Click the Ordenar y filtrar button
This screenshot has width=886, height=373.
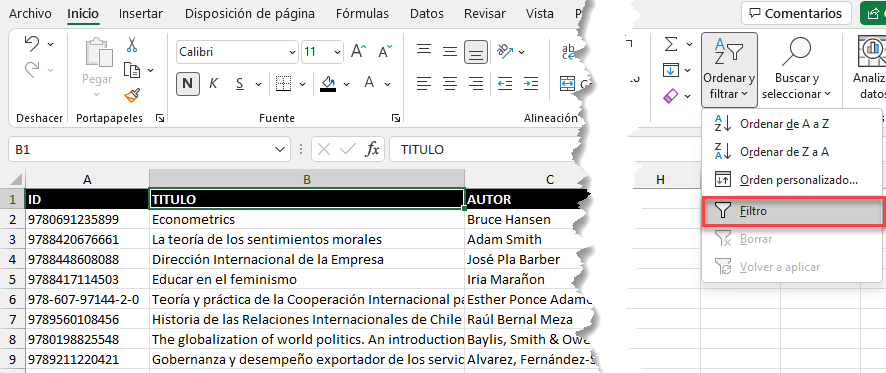(x=729, y=70)
